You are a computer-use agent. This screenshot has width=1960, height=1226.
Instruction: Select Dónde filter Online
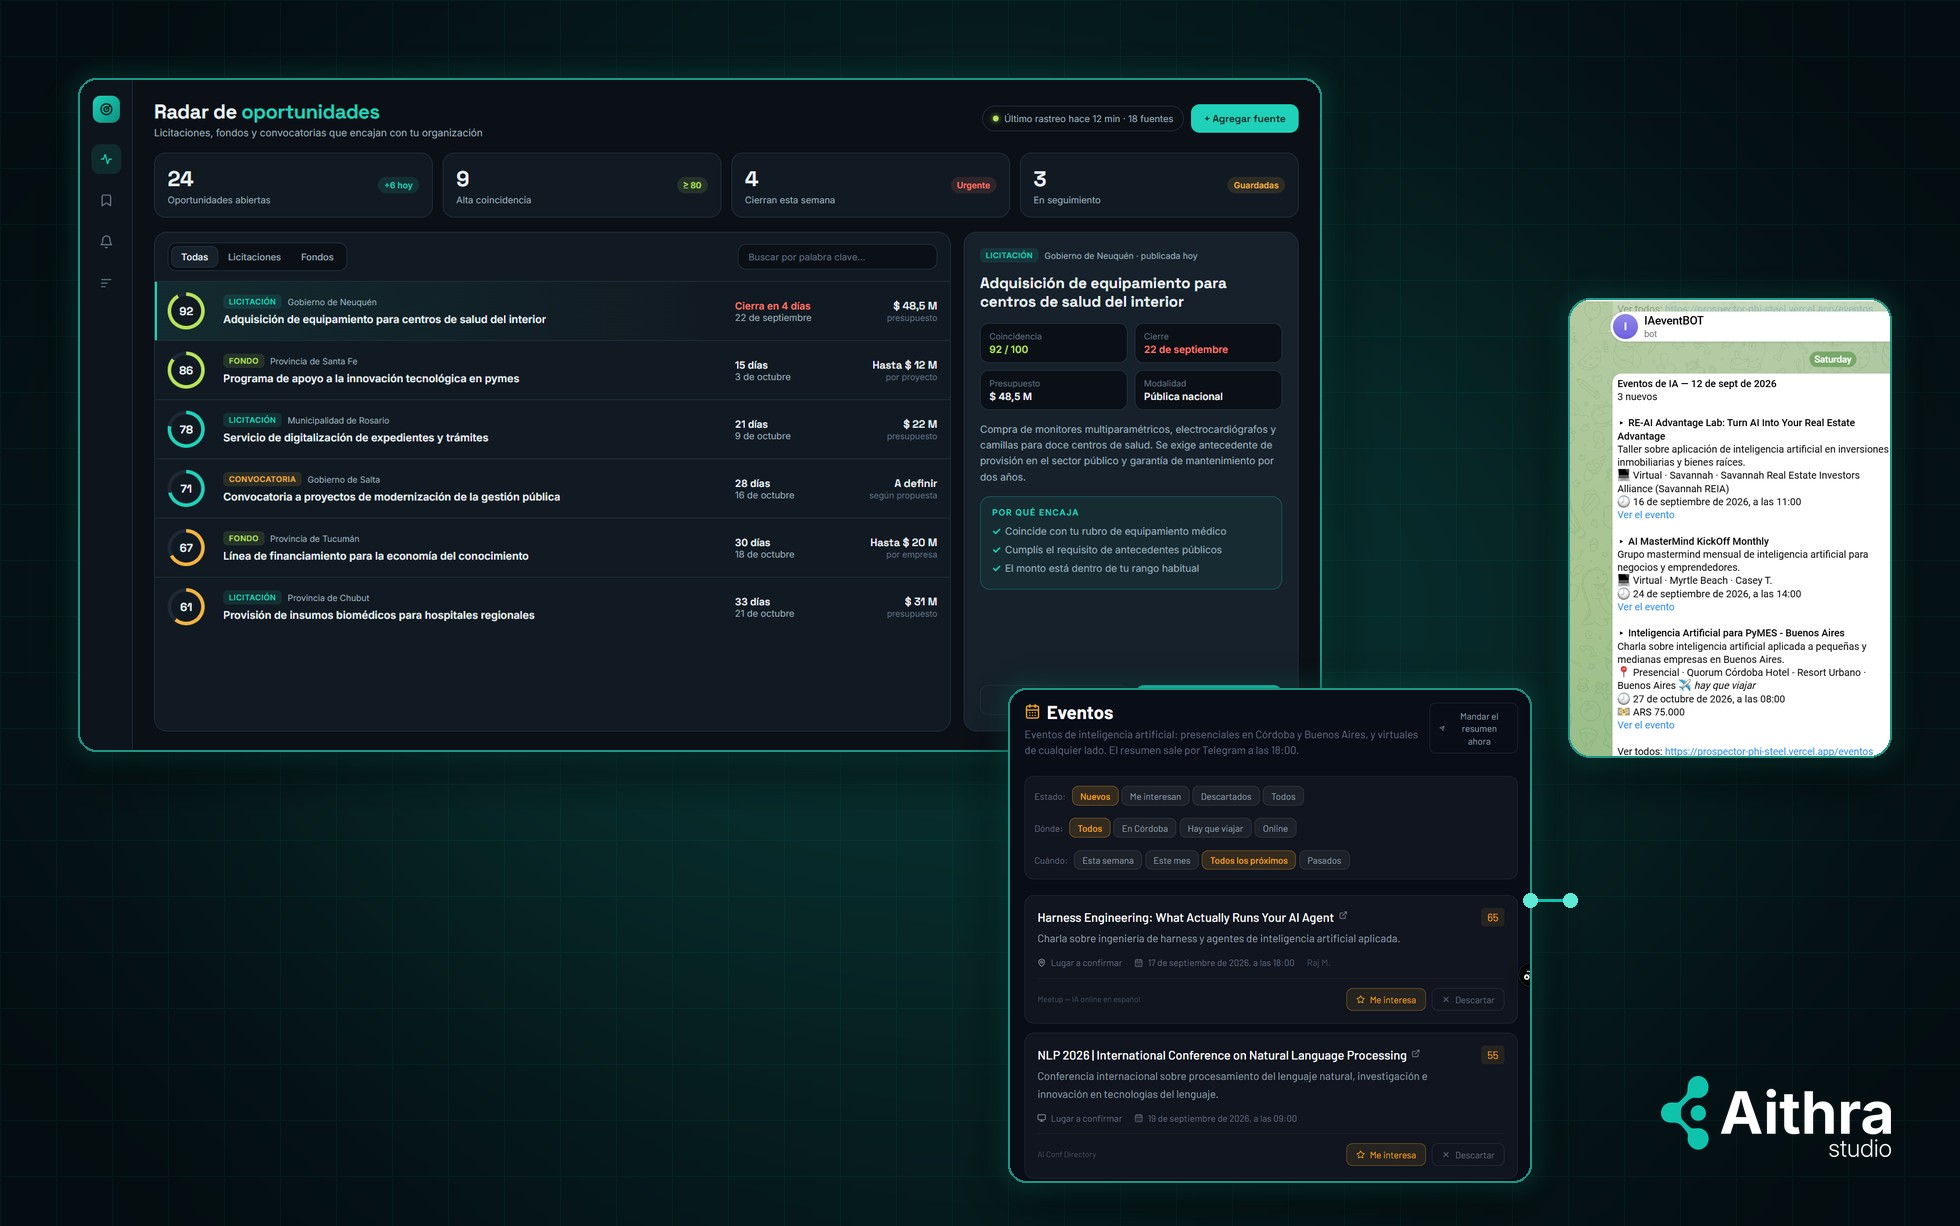click(x=1275, y=828)
